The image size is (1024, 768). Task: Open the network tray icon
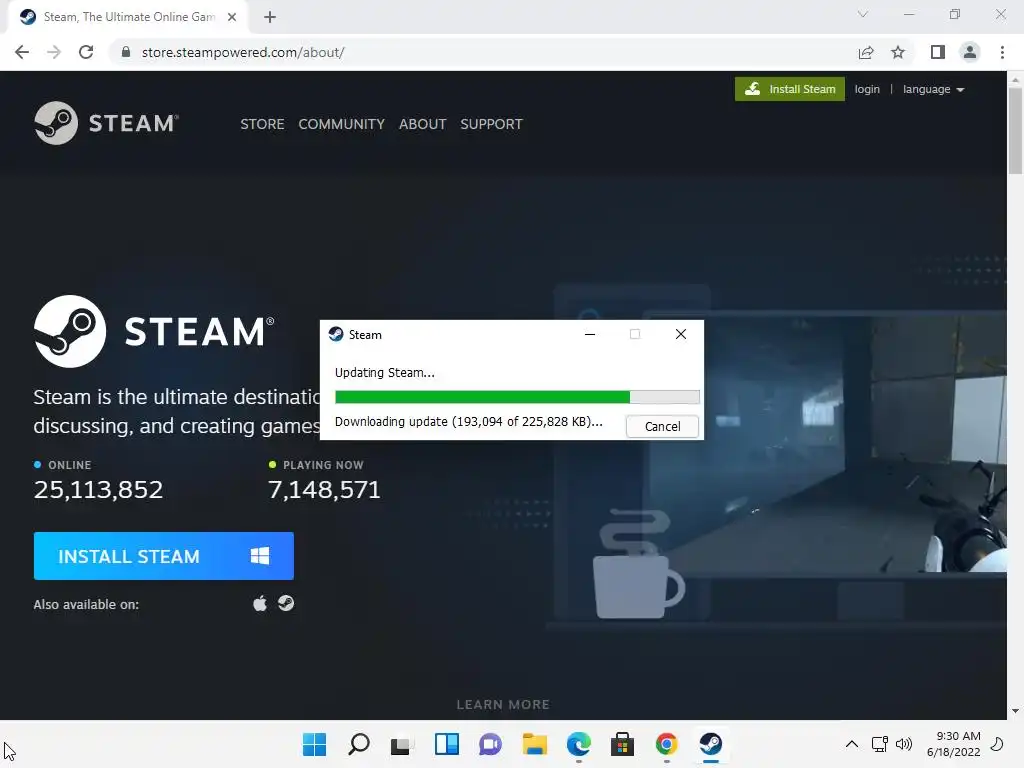click(x=880, y=744)
